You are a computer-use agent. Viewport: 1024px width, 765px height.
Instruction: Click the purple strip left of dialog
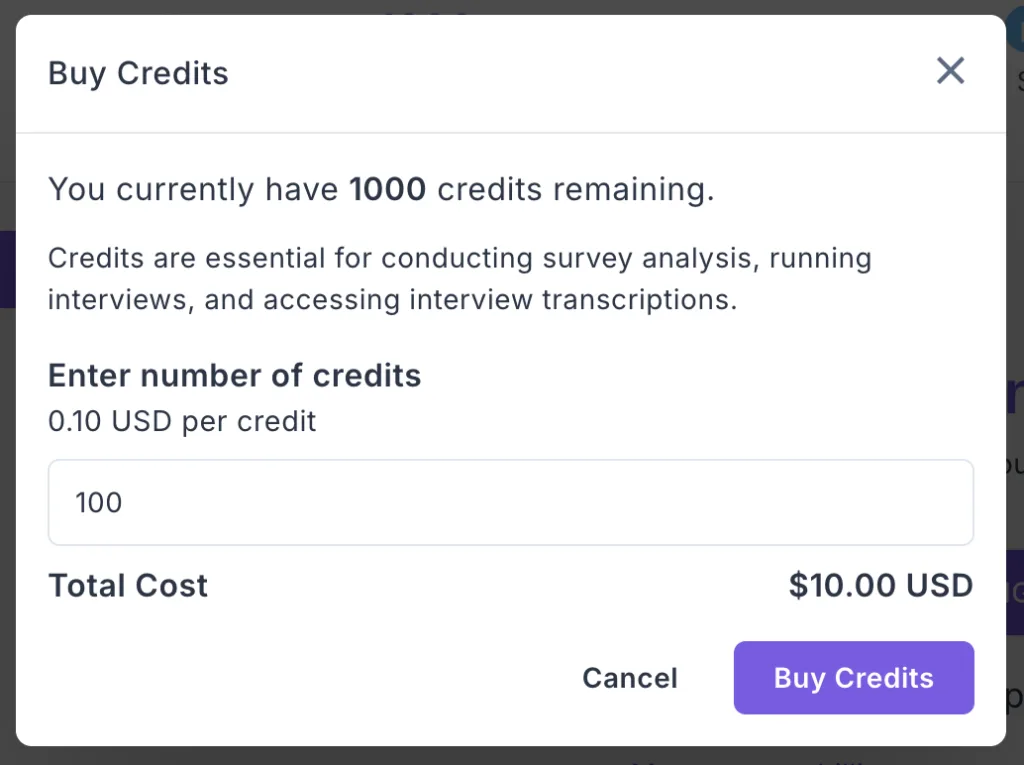point(7,268)
